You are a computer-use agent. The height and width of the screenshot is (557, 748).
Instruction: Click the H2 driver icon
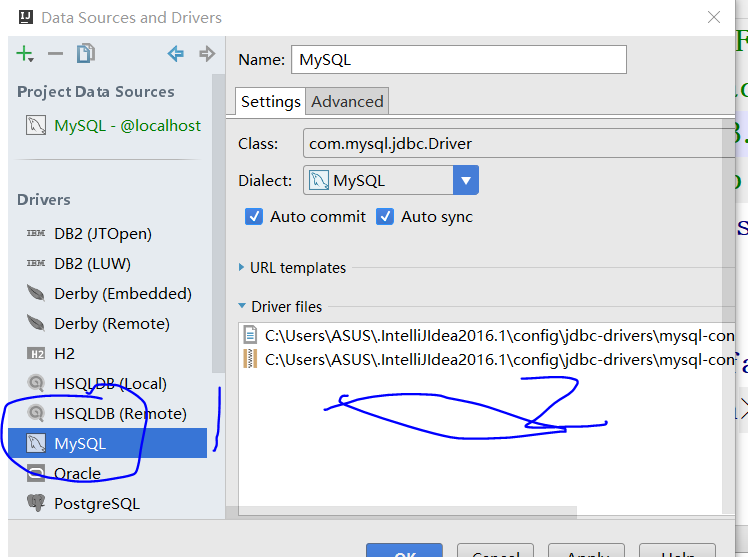(36, 354)
